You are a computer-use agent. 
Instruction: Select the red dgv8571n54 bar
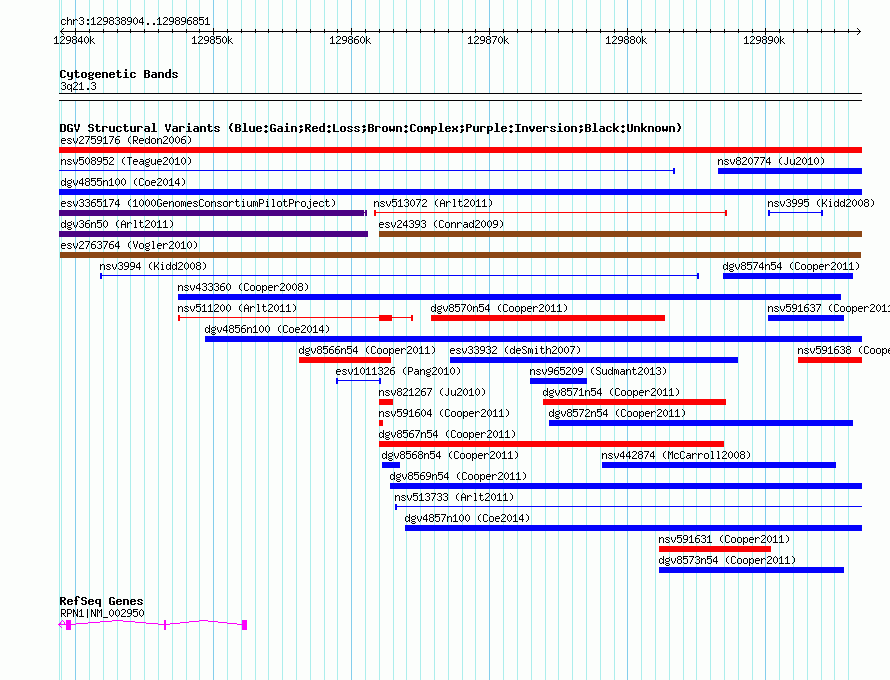pyautogui.click(x=634, y=402)
